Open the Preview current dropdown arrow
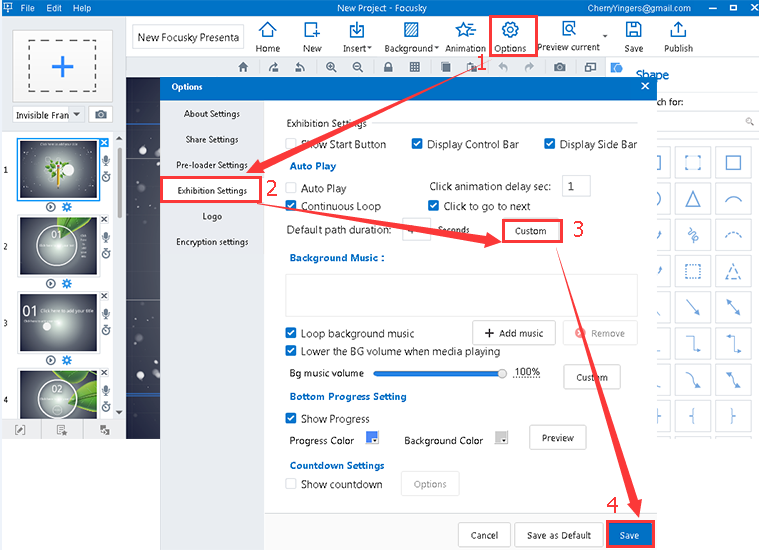The height and width of the screenshot is (550, 759). pos(605,36)
